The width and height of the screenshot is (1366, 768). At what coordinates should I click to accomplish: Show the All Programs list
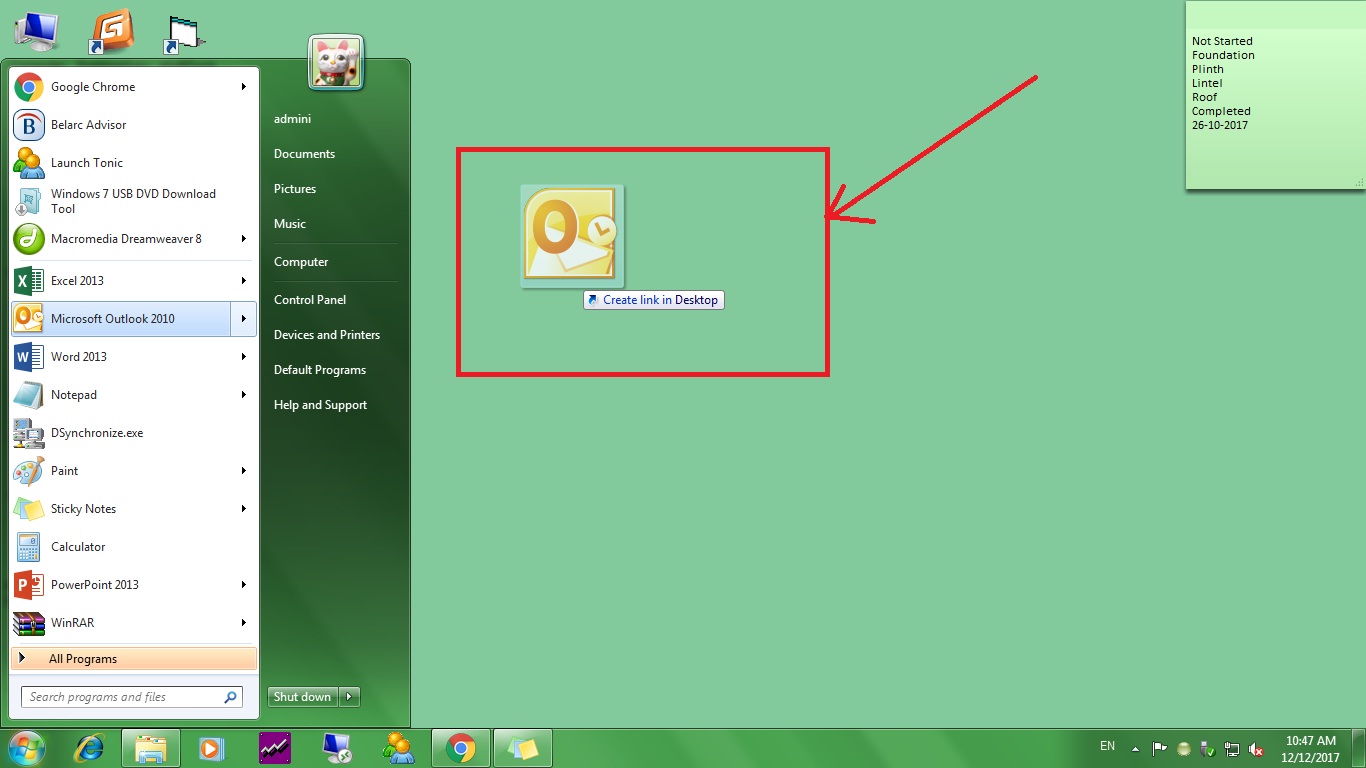[134, 659]
